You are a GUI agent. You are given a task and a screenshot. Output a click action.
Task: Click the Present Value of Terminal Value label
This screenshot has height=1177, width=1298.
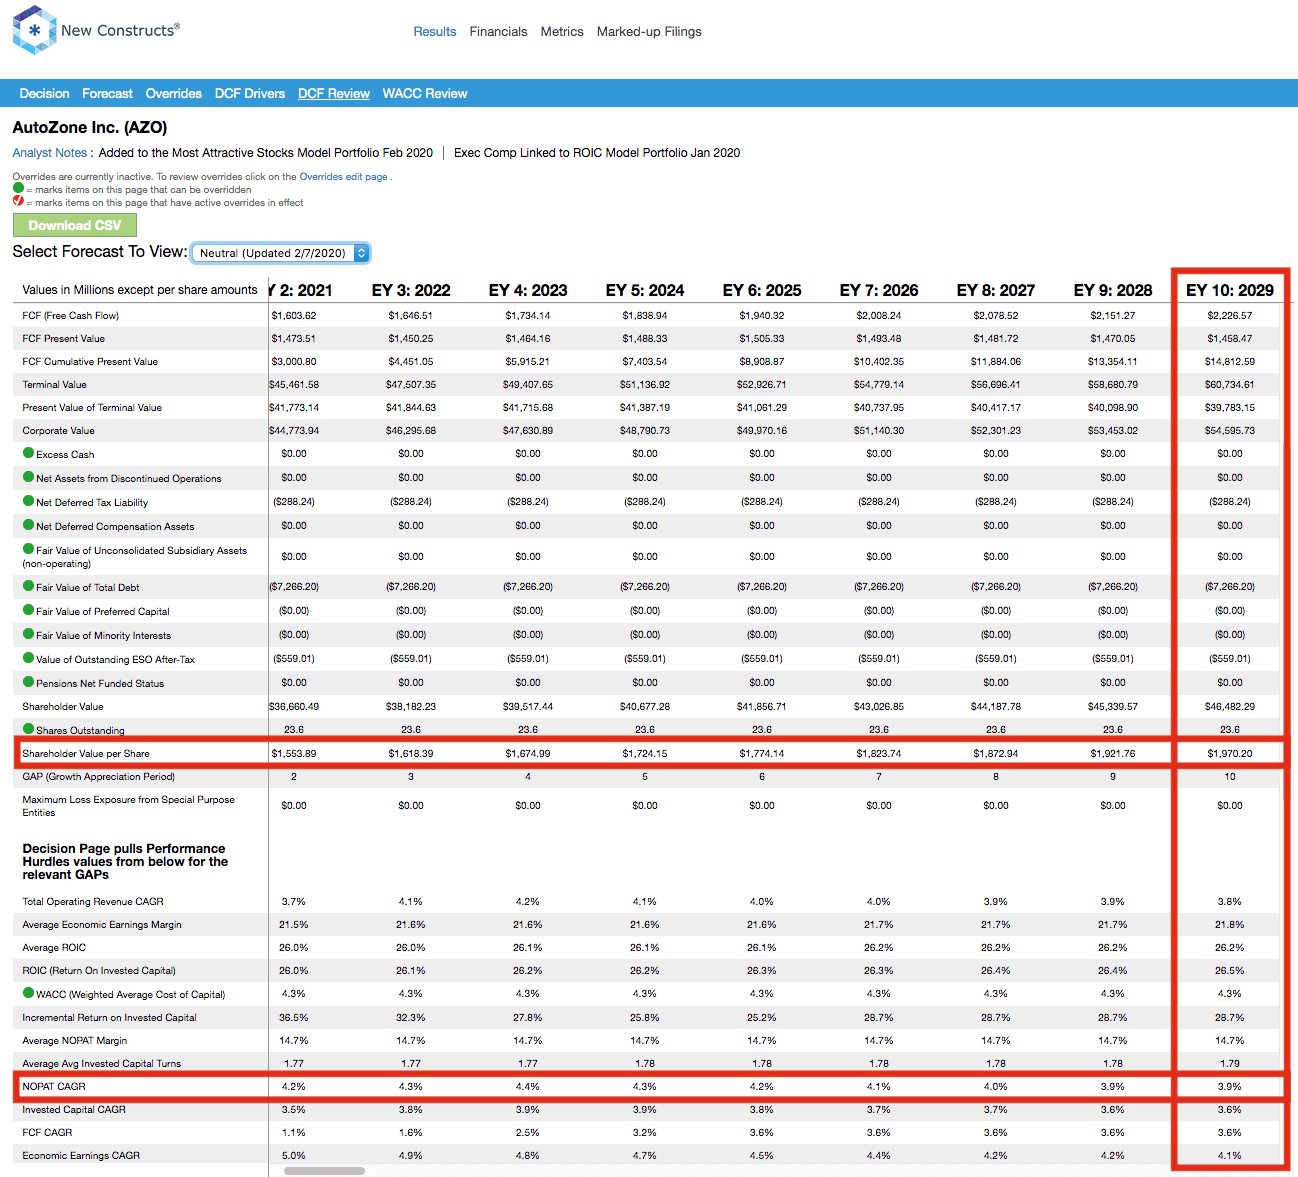pyautogui.click(x=92, y=407)
